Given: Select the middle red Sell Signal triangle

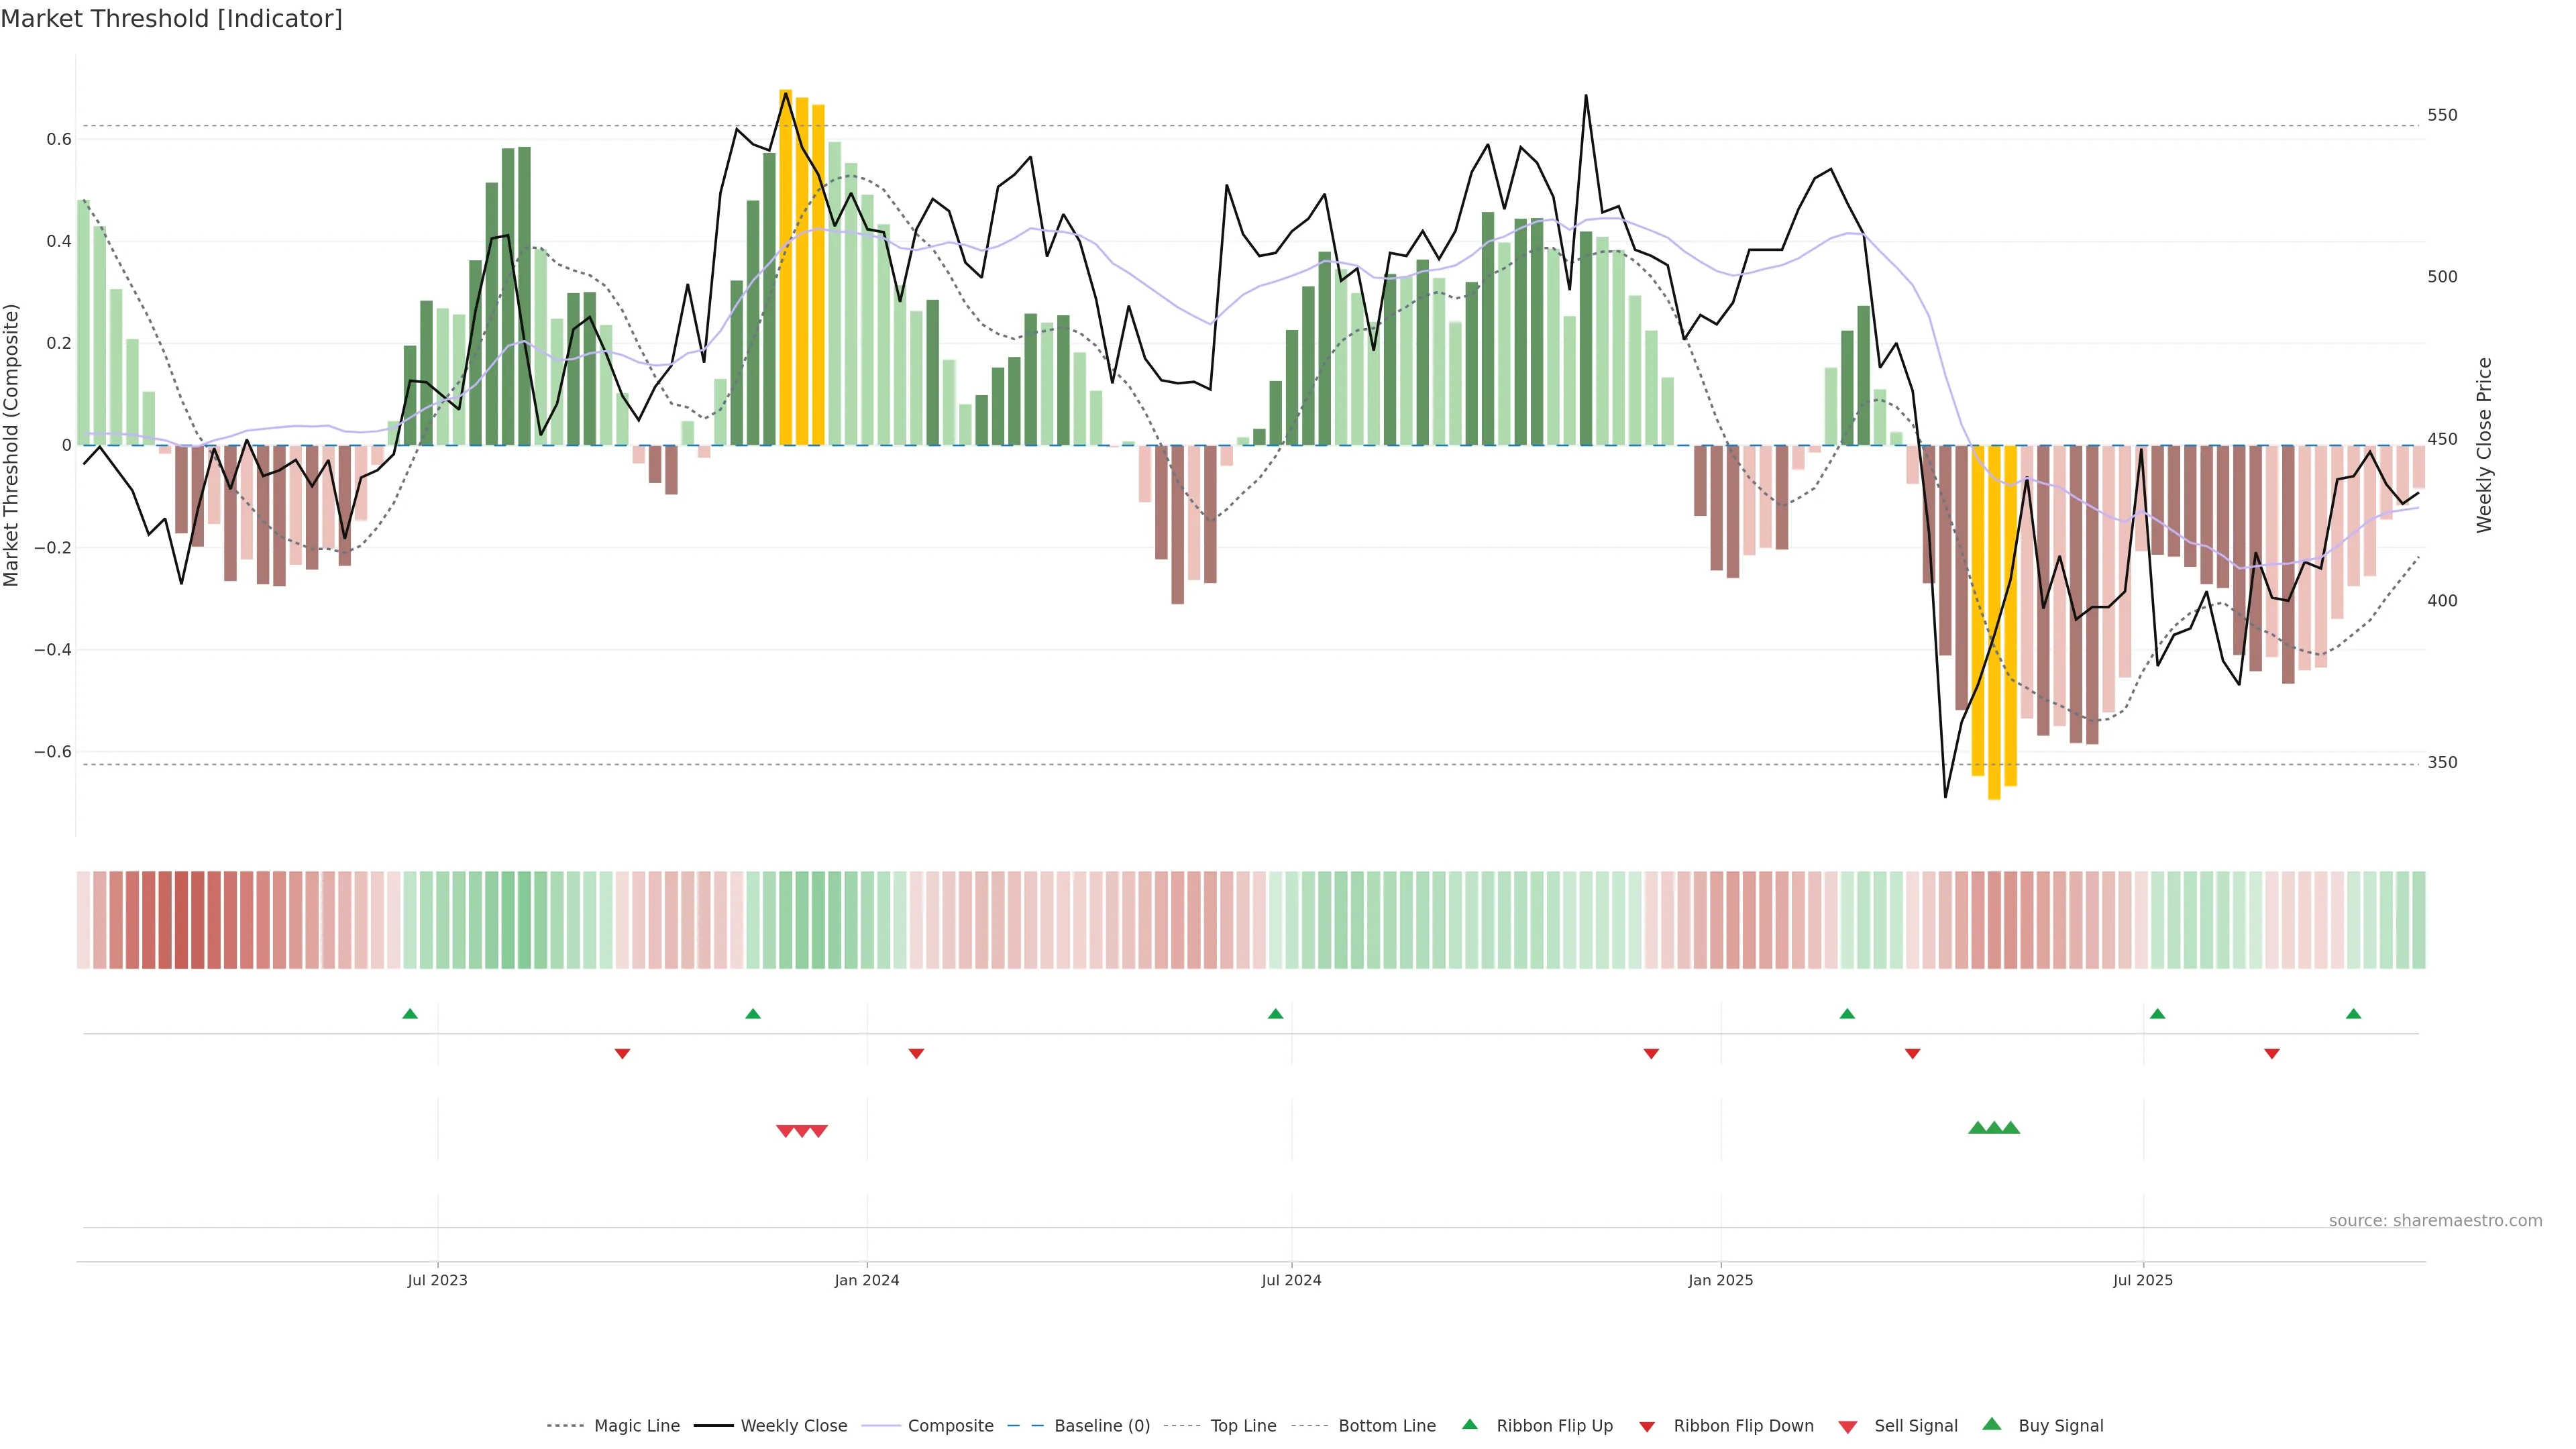Looking at the screenshot, I should coord(802,1131).
